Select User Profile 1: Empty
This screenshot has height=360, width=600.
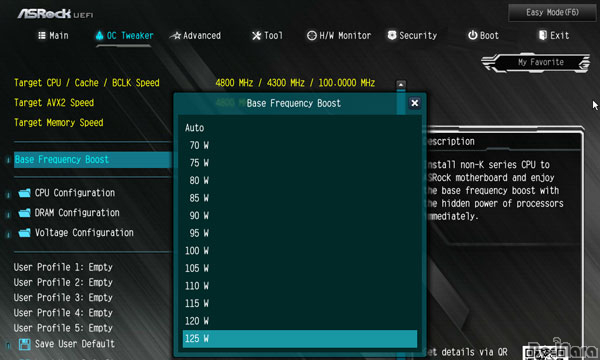click(x=63, y=267)
